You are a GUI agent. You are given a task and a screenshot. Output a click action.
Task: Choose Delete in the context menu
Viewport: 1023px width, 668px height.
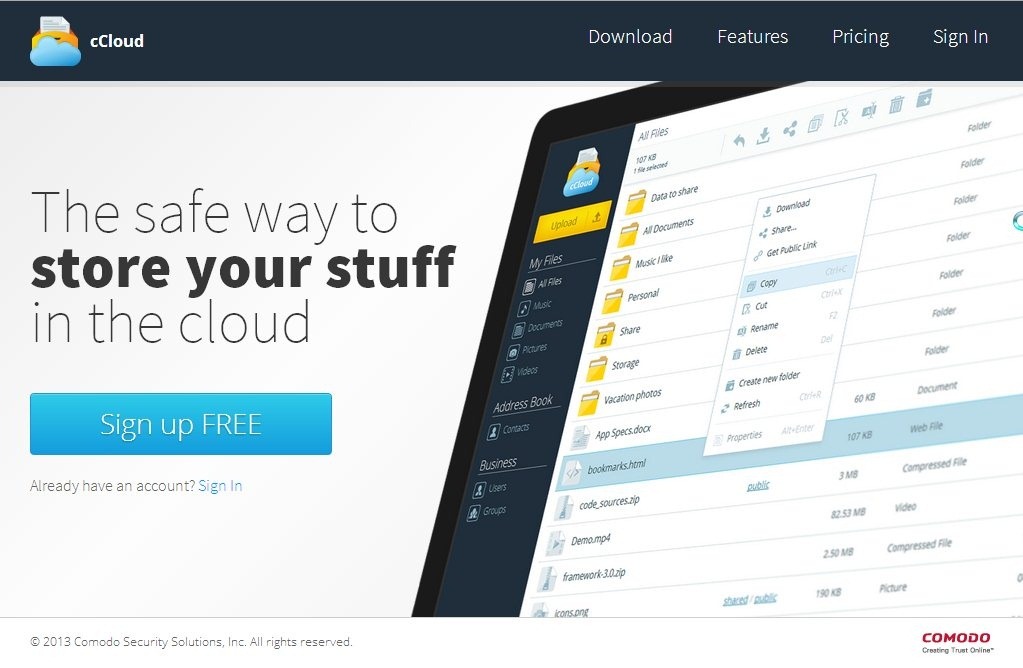[750, 352]
